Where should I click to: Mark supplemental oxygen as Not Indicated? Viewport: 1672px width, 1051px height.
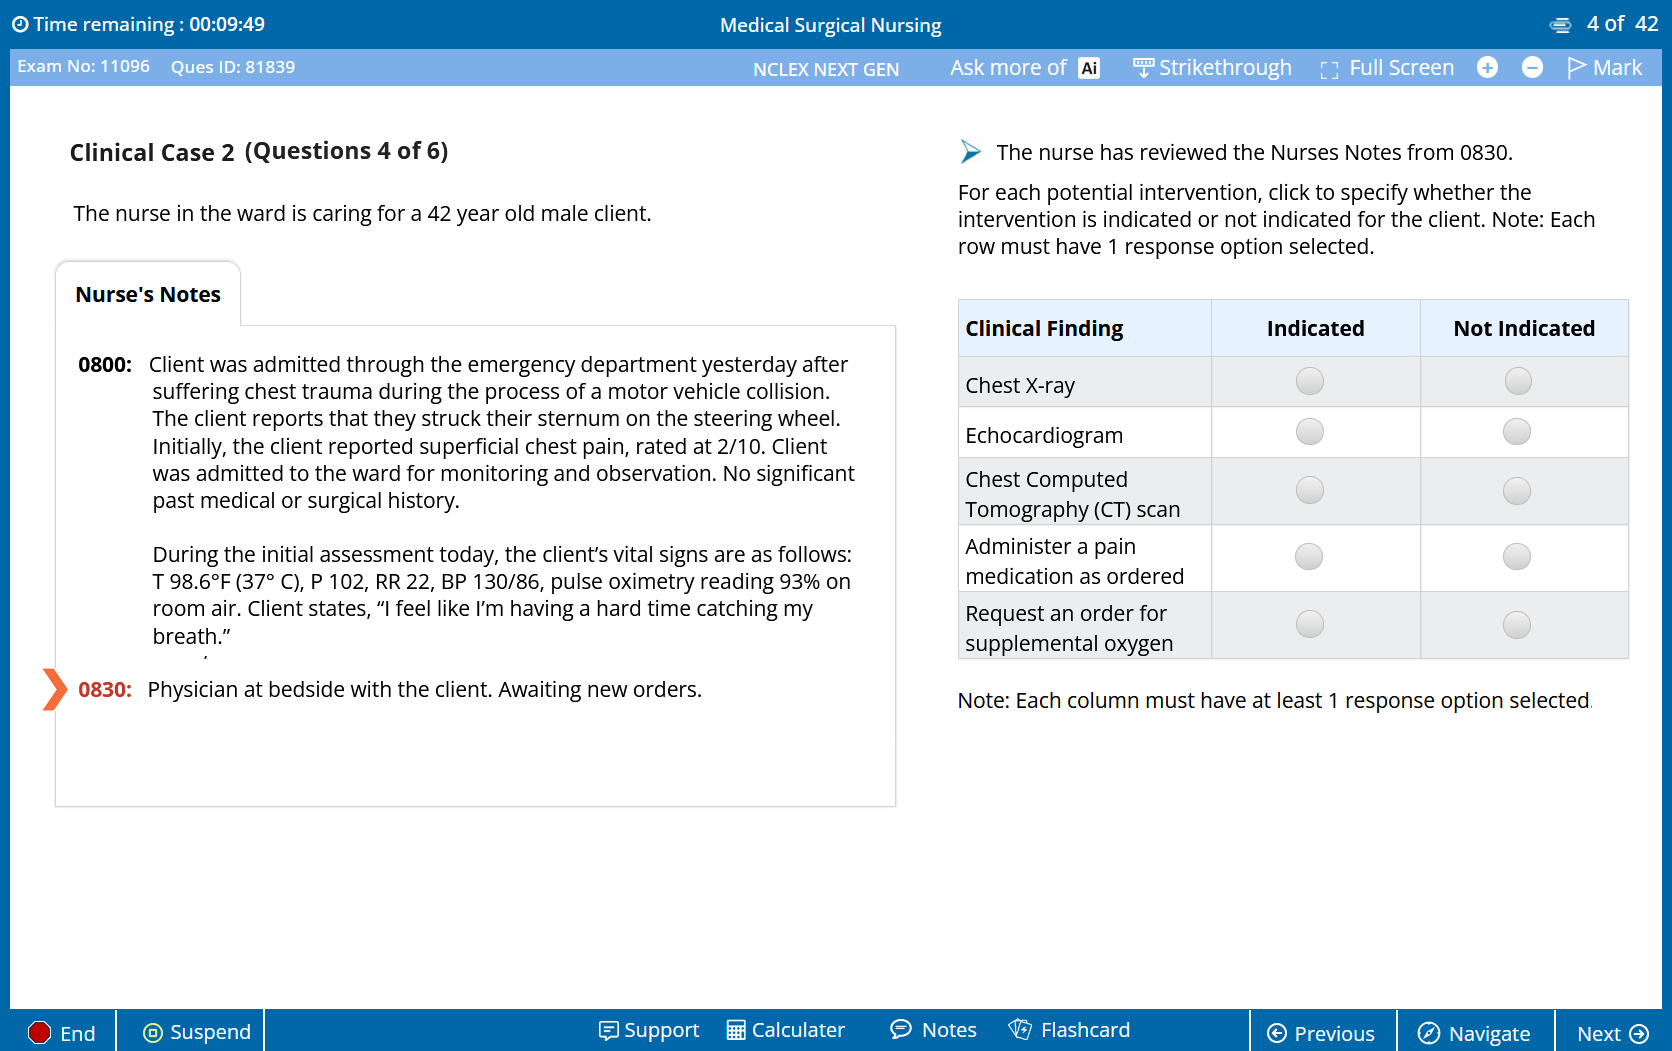pos(1517,624)
